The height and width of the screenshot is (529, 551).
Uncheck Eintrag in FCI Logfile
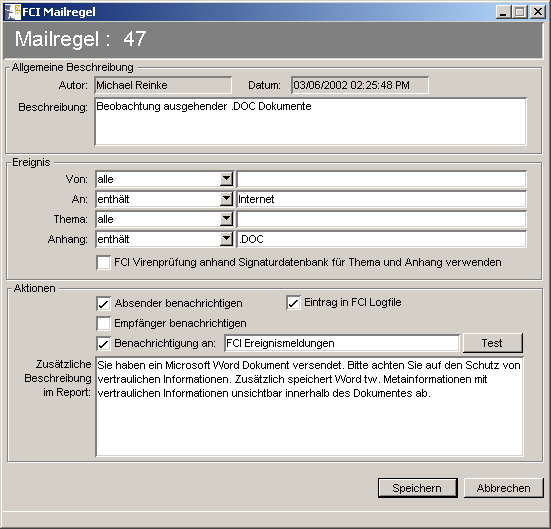tap(293, 303)
